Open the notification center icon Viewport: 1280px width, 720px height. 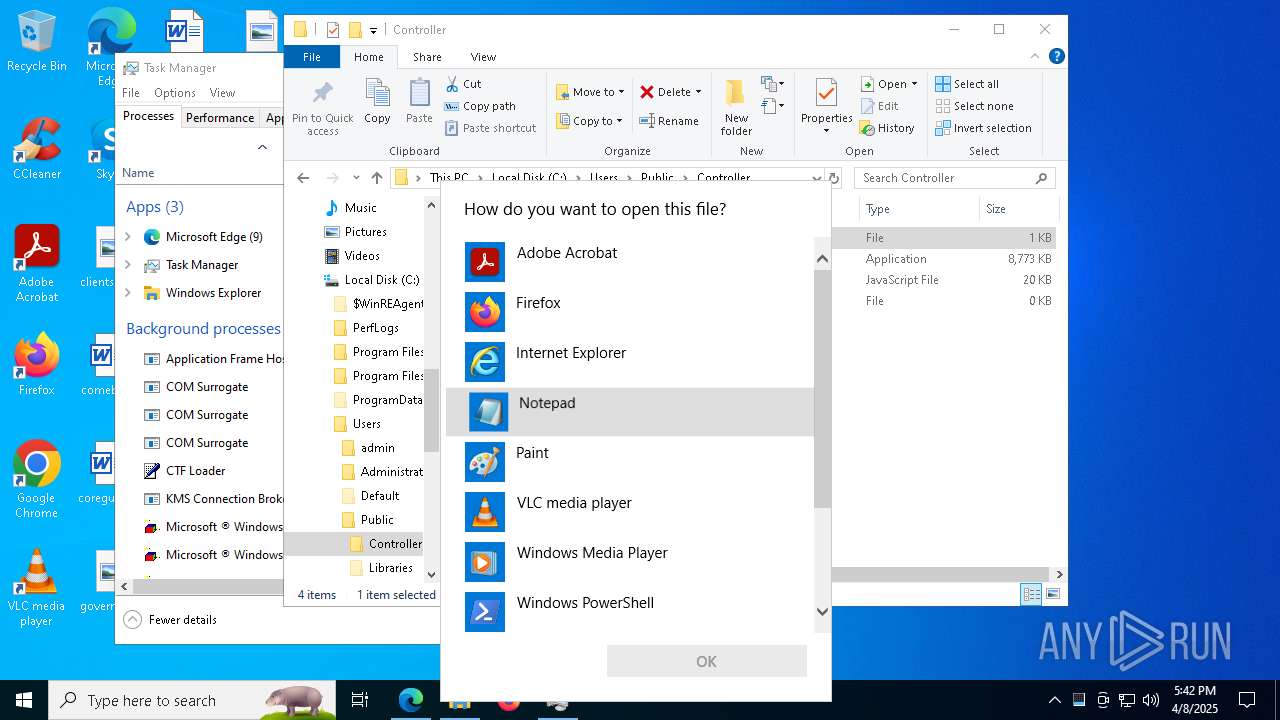tap(1247, 700)
